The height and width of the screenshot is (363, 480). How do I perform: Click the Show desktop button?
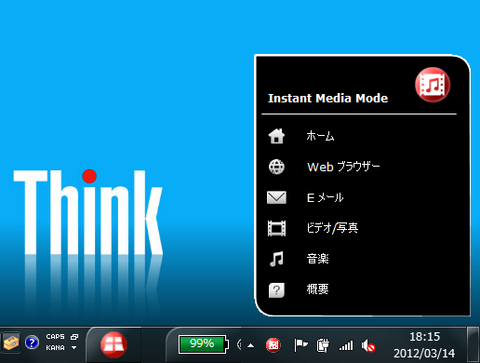473,345
